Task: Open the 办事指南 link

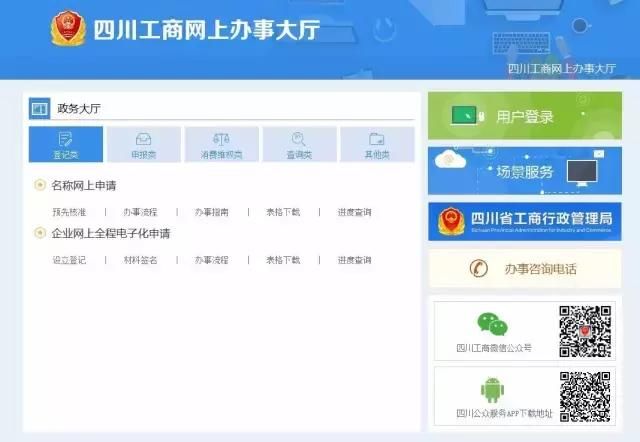Action: click(x=212, y=212)
